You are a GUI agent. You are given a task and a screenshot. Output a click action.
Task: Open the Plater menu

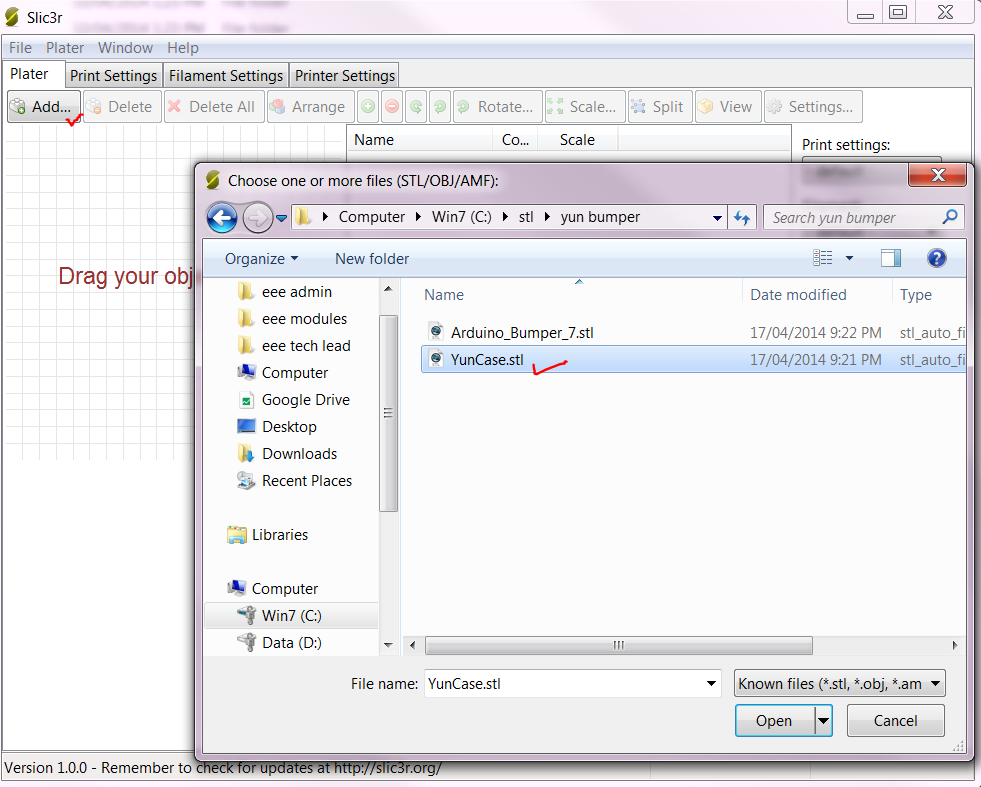point(64,48)
